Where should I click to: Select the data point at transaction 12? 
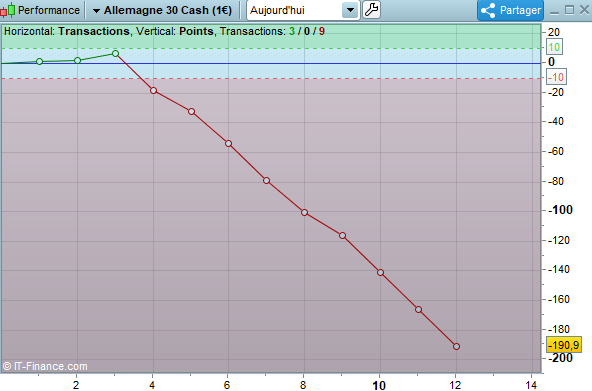[x=456, y=346]
